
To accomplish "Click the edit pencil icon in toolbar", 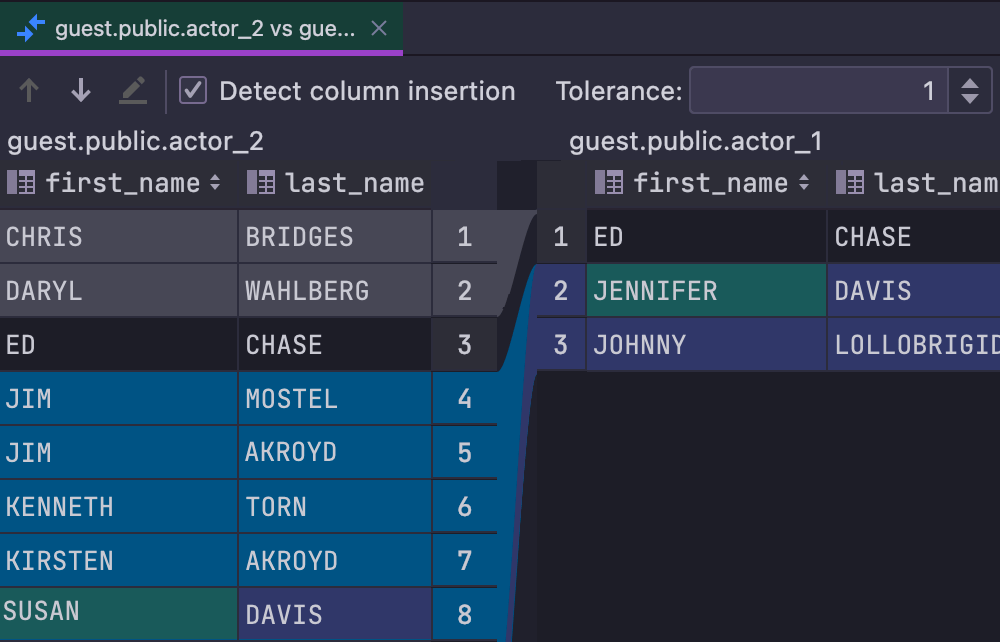I will (132, 91).
